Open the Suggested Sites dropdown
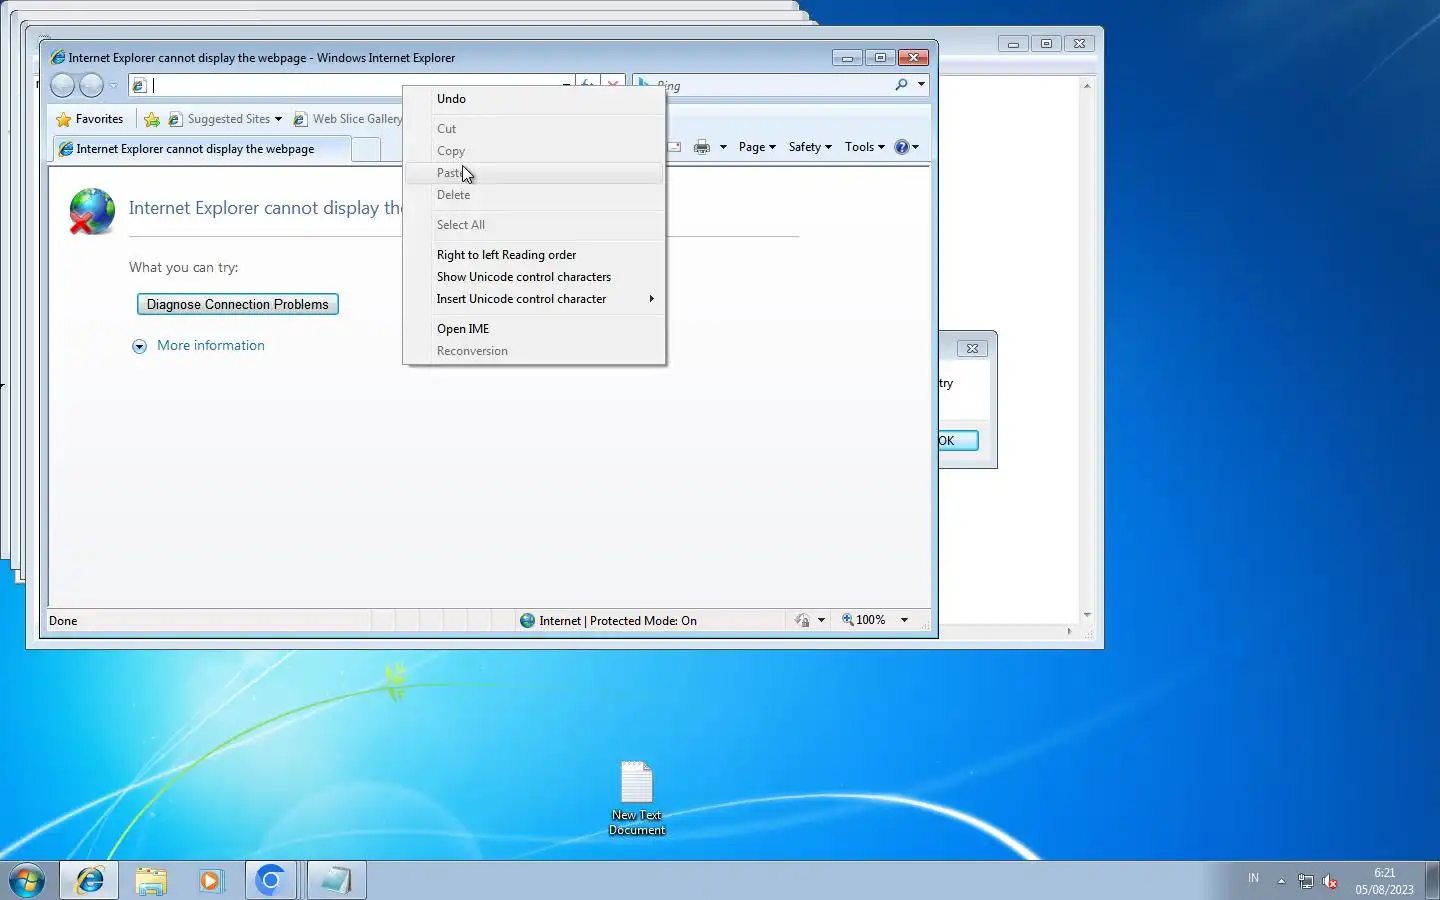Image resolution: width=1440 pixels, height=900 pixels. click(x=225, y=119)
